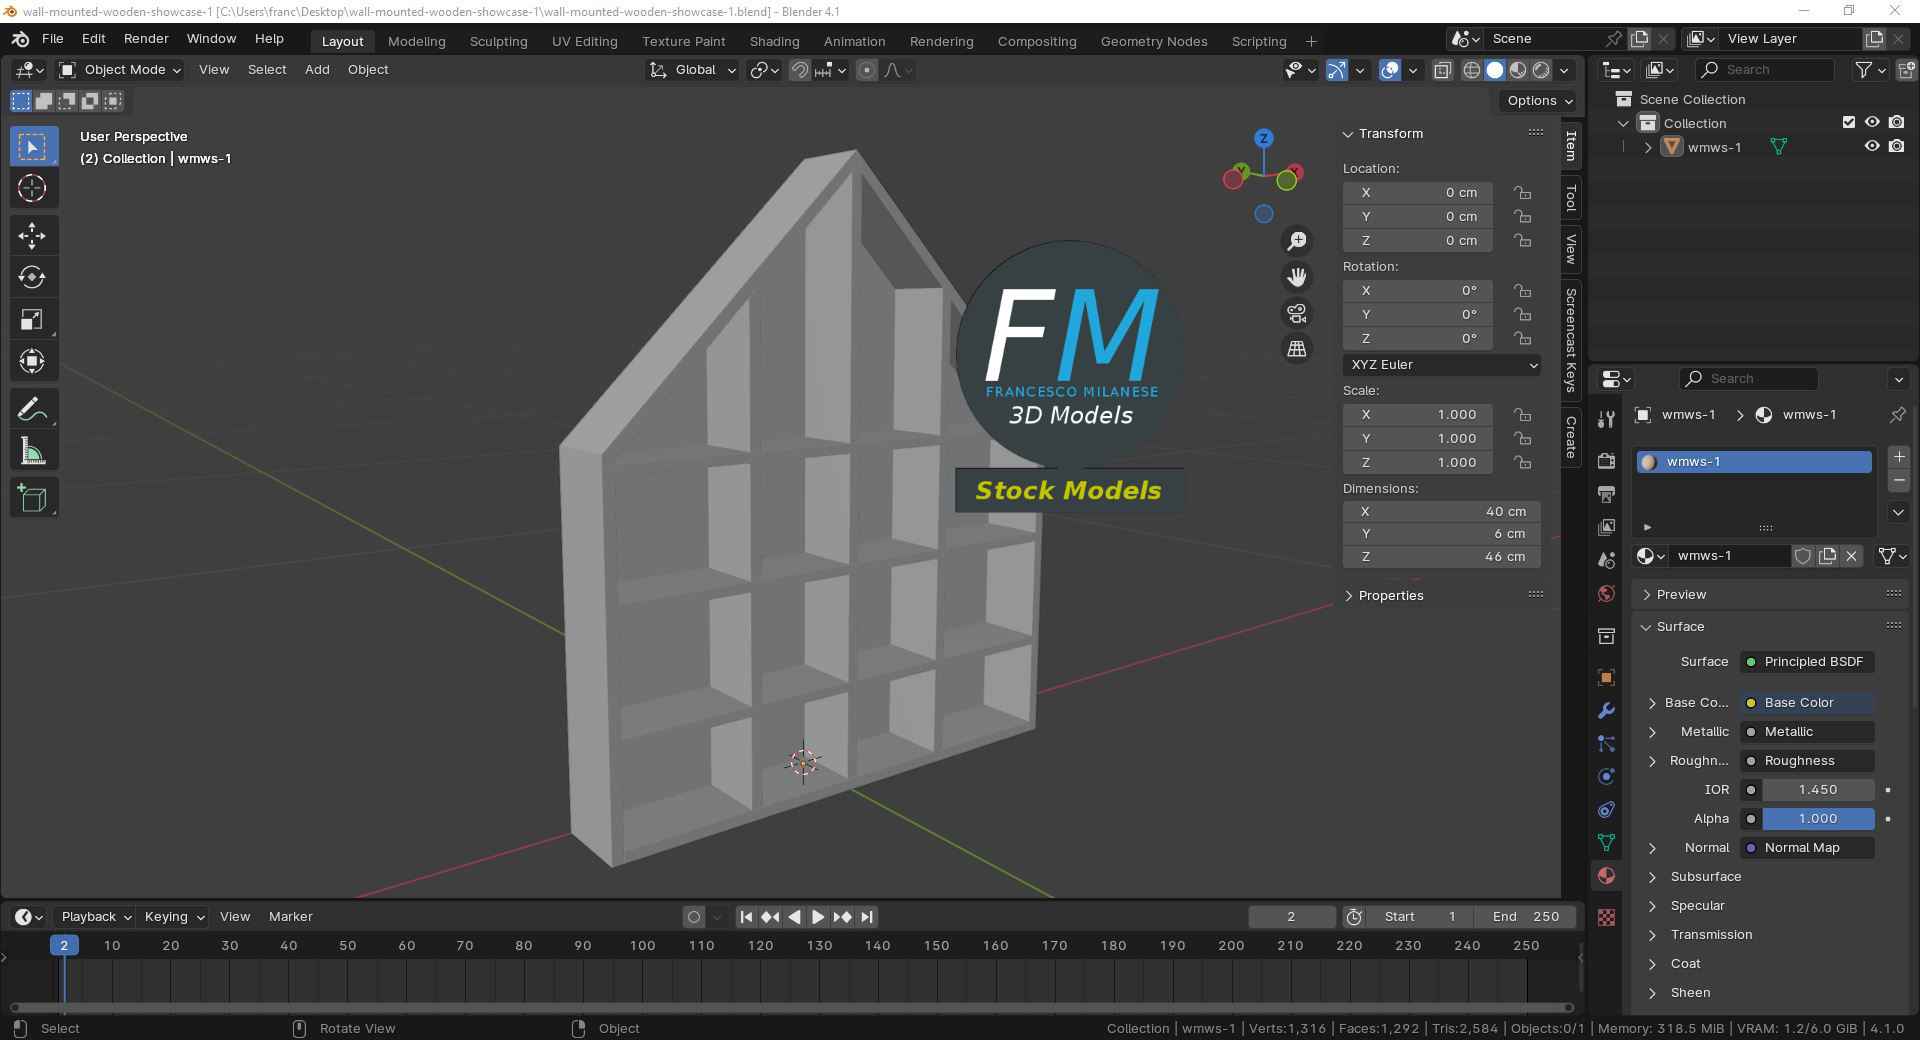Image resolution: width=1920 pixels, height=1040 pixels.
Task: Open the Tool sidebar tab
Action: pyautogui.click(x=1571, y=199)
